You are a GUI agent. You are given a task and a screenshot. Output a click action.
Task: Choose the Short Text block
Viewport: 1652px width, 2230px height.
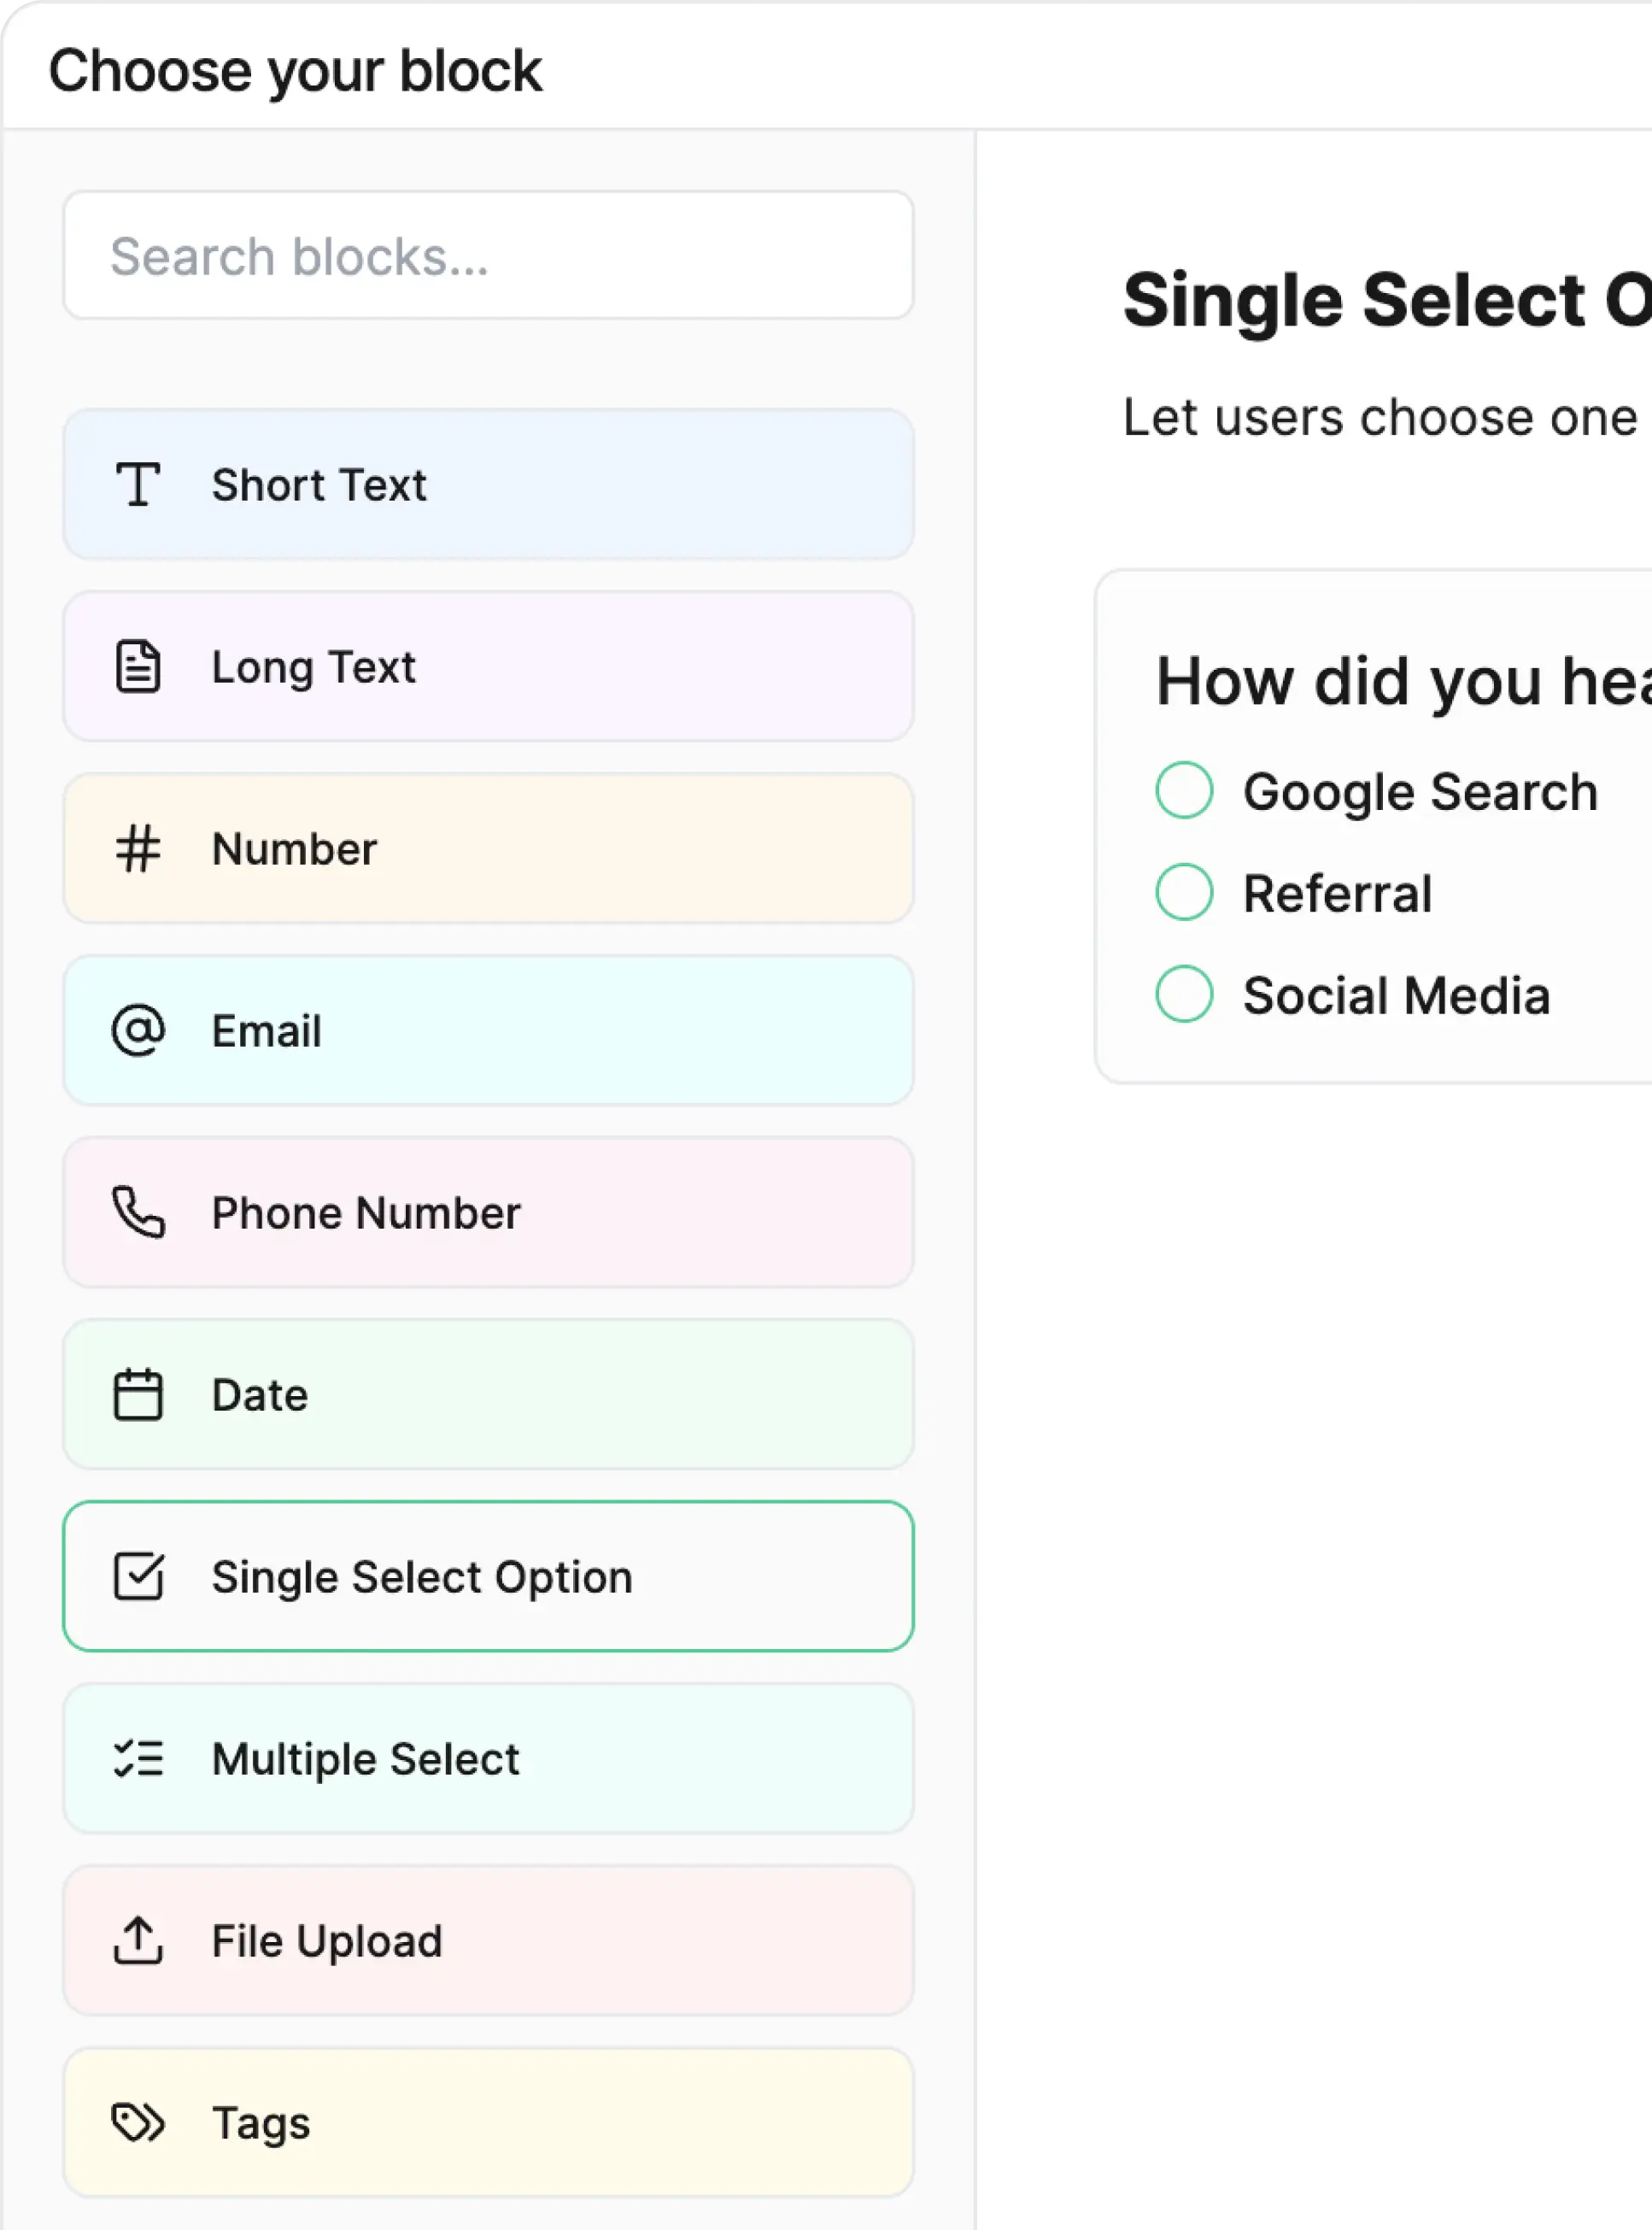[x=489, y=485]
